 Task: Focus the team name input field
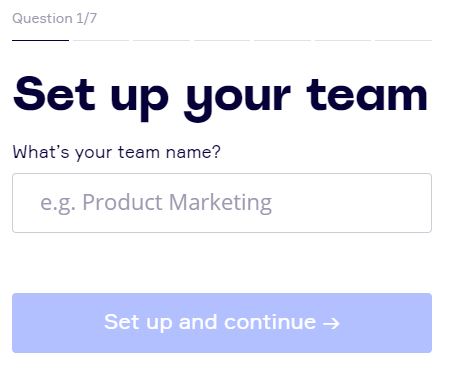pyautogui.click(x=222, y=203)
